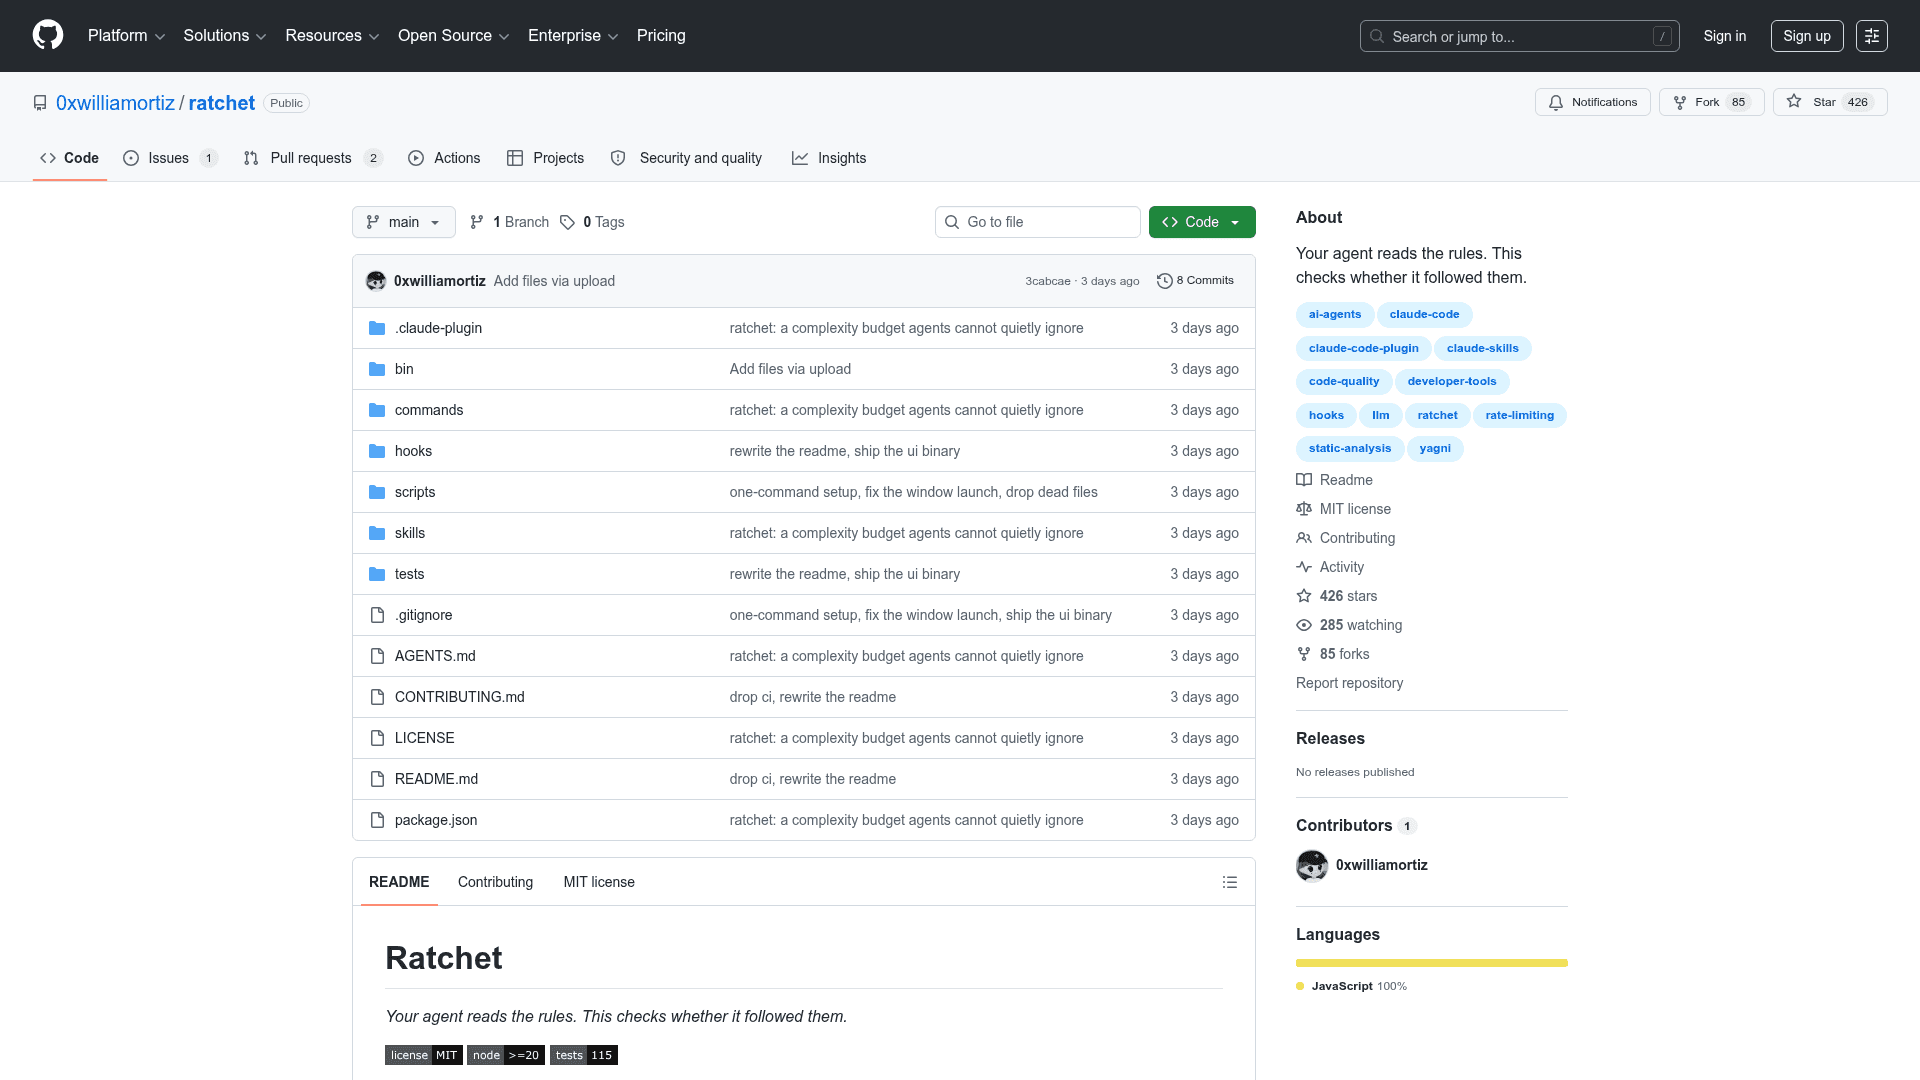The width and height of the screenshot is (1920, 1080).
Task: Switch to the Pull requests tab
Action: coord(313,158)
